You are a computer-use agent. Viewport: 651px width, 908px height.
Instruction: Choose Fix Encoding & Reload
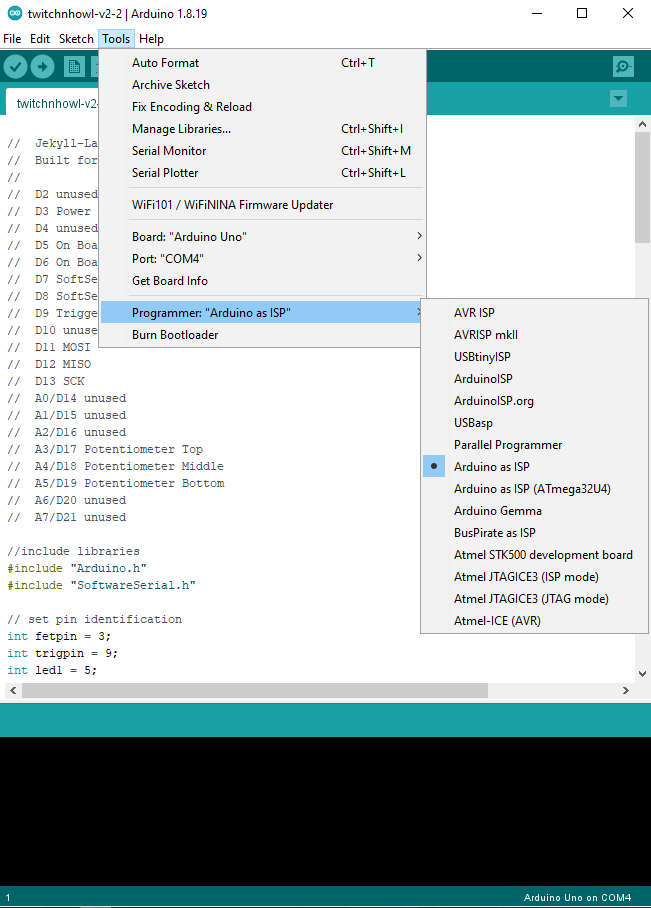click(262, 107)
